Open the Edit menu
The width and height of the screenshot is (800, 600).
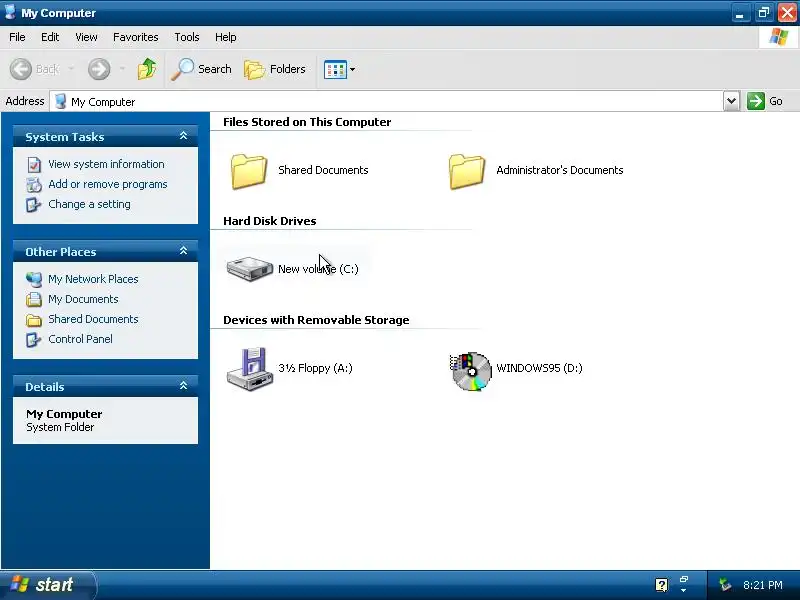(50, 37)
